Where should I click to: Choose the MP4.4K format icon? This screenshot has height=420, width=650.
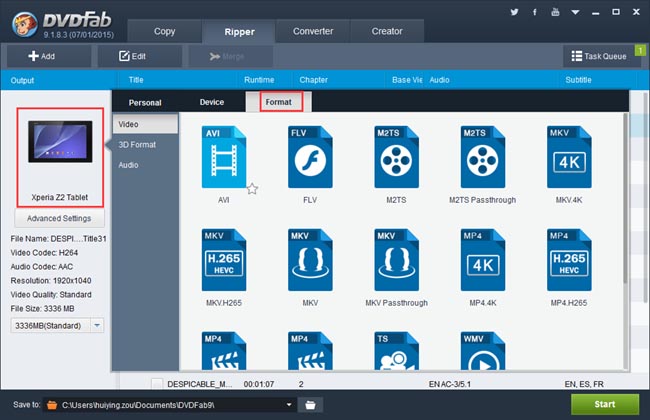click(x=483, y=260)
